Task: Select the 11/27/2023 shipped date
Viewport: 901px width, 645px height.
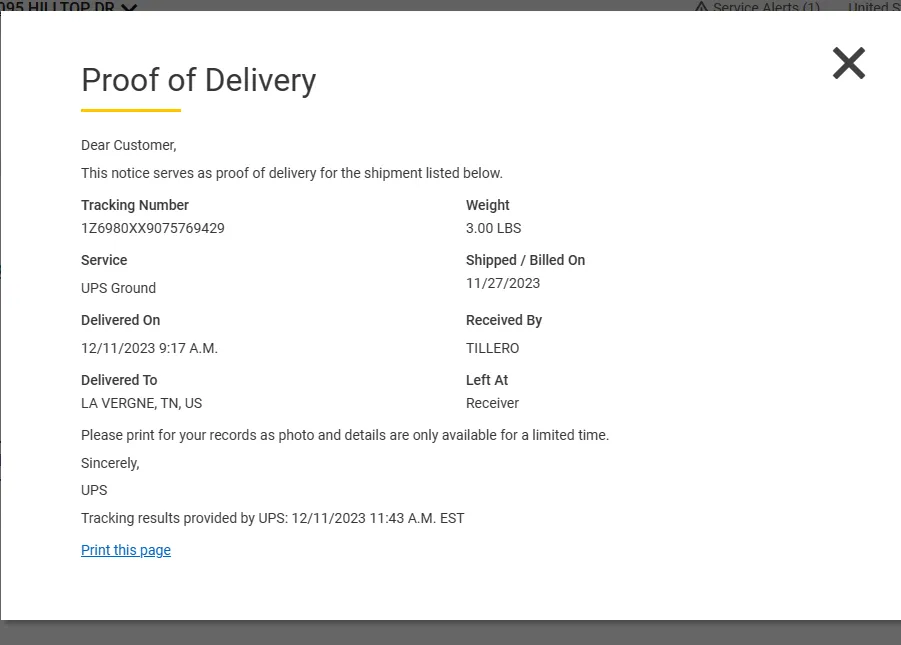Action: [x=503, y=283]
